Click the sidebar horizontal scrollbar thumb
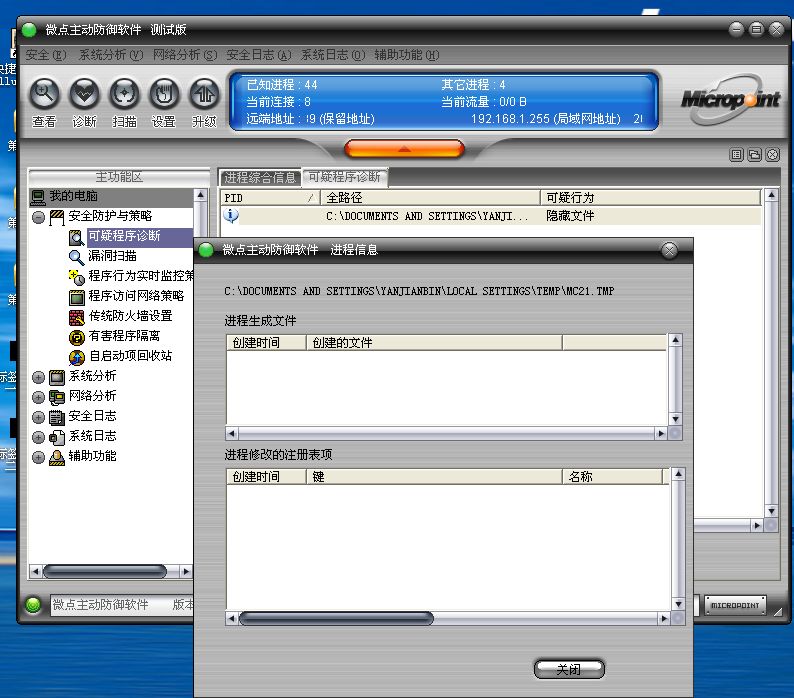Image resolution: width=794 pixels, height=698 pixels. point(105,572)
